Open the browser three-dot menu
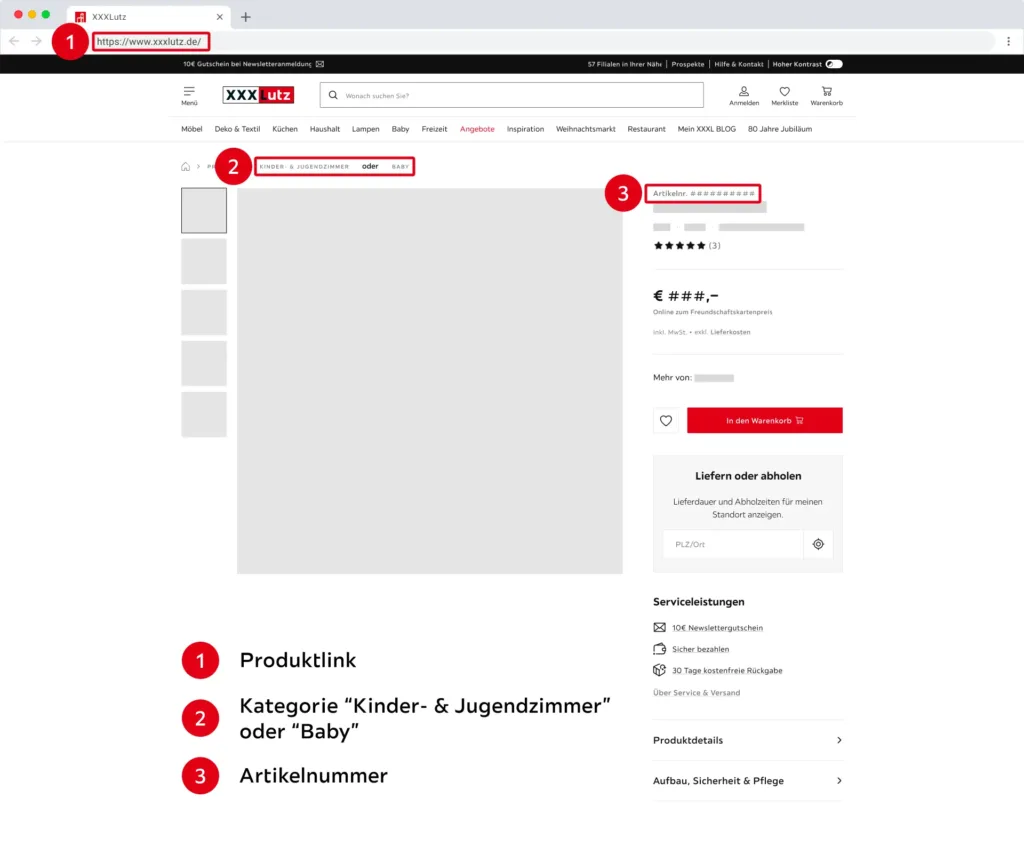The image size is (1024, 846). (x=1008, y=41)
